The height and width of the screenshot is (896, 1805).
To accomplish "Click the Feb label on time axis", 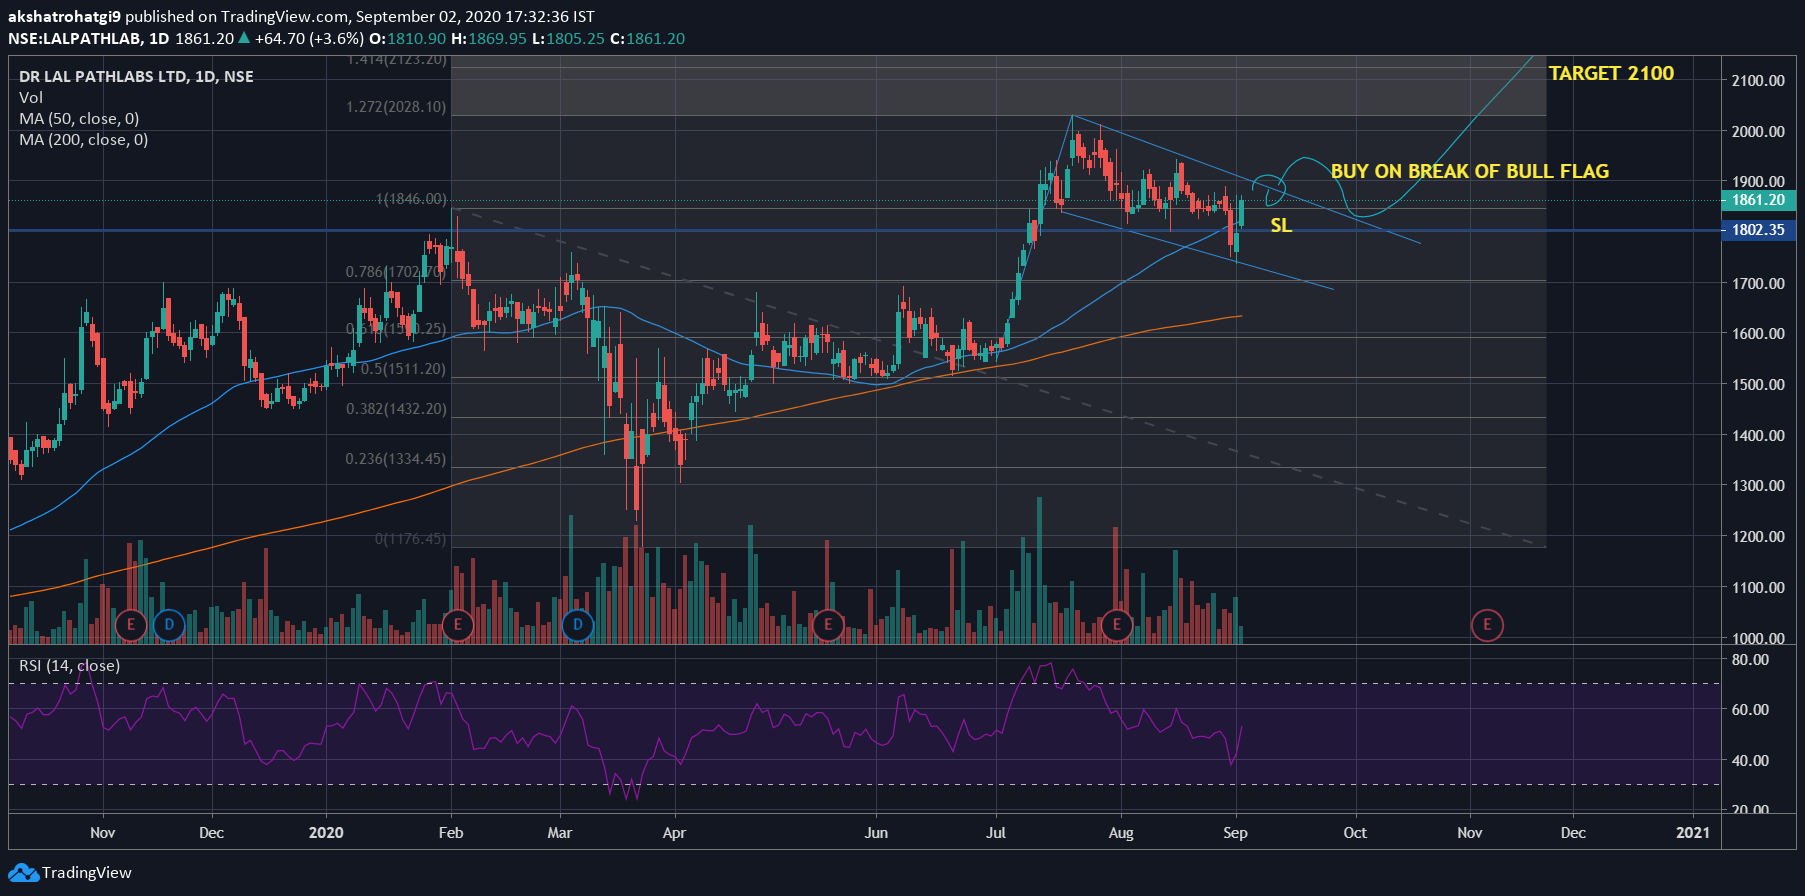I will (x=451, y=832).
